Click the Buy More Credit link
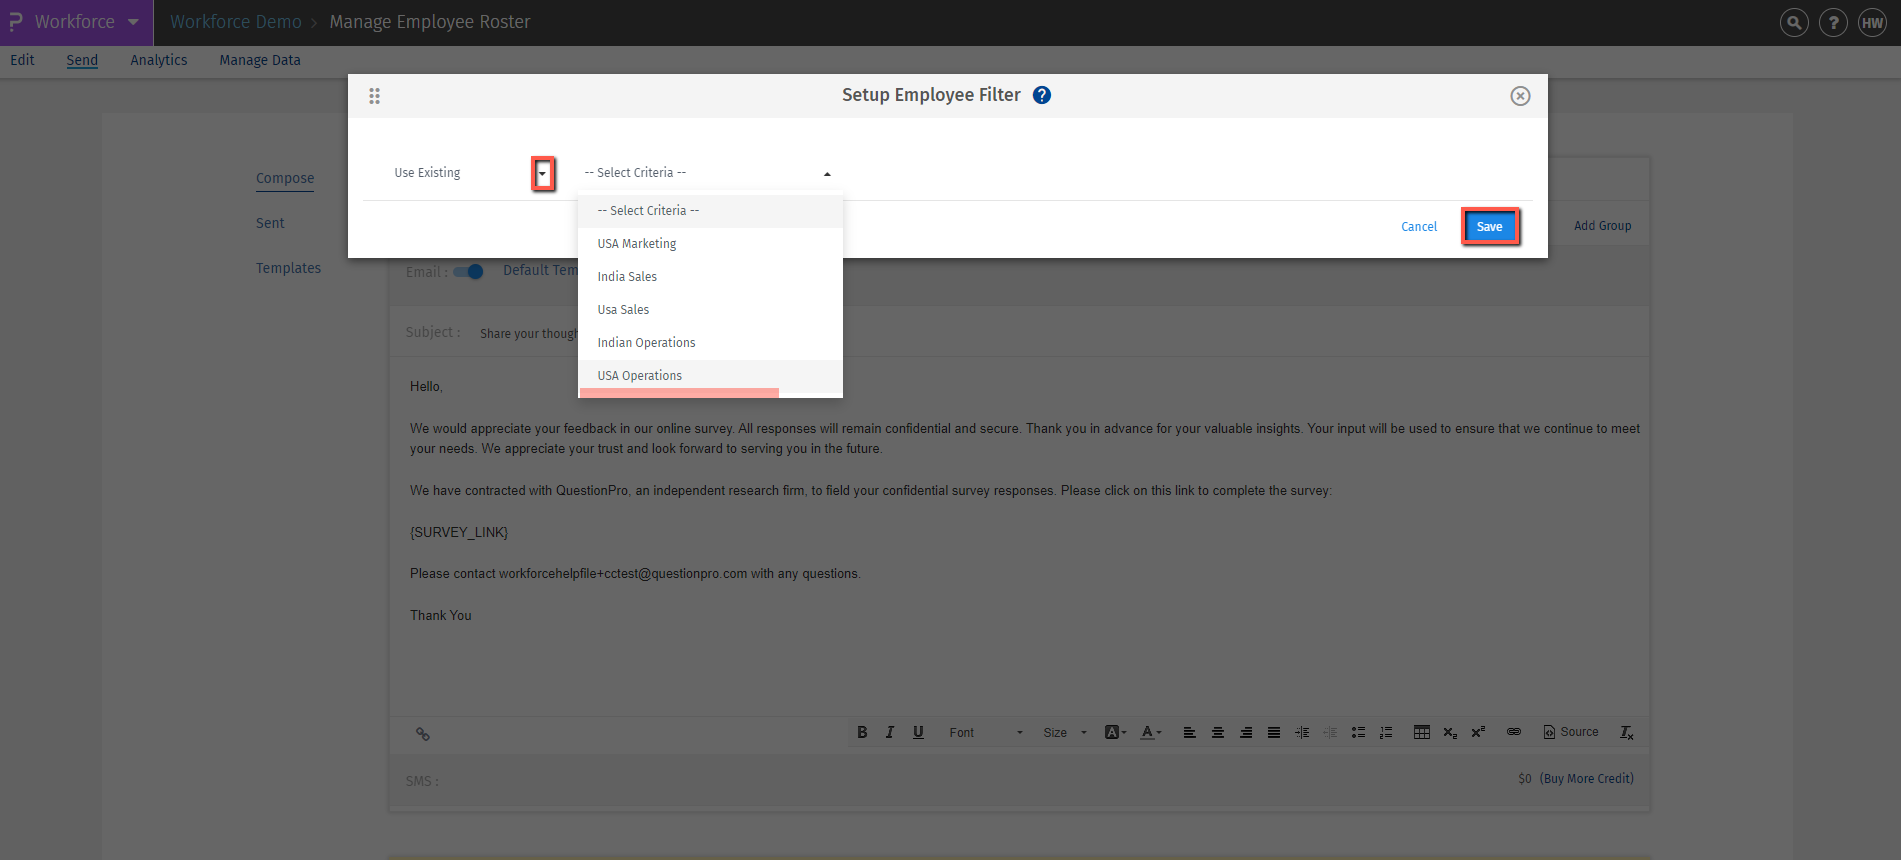Viewport: 1901px width, 860px height. point(1587,778)
